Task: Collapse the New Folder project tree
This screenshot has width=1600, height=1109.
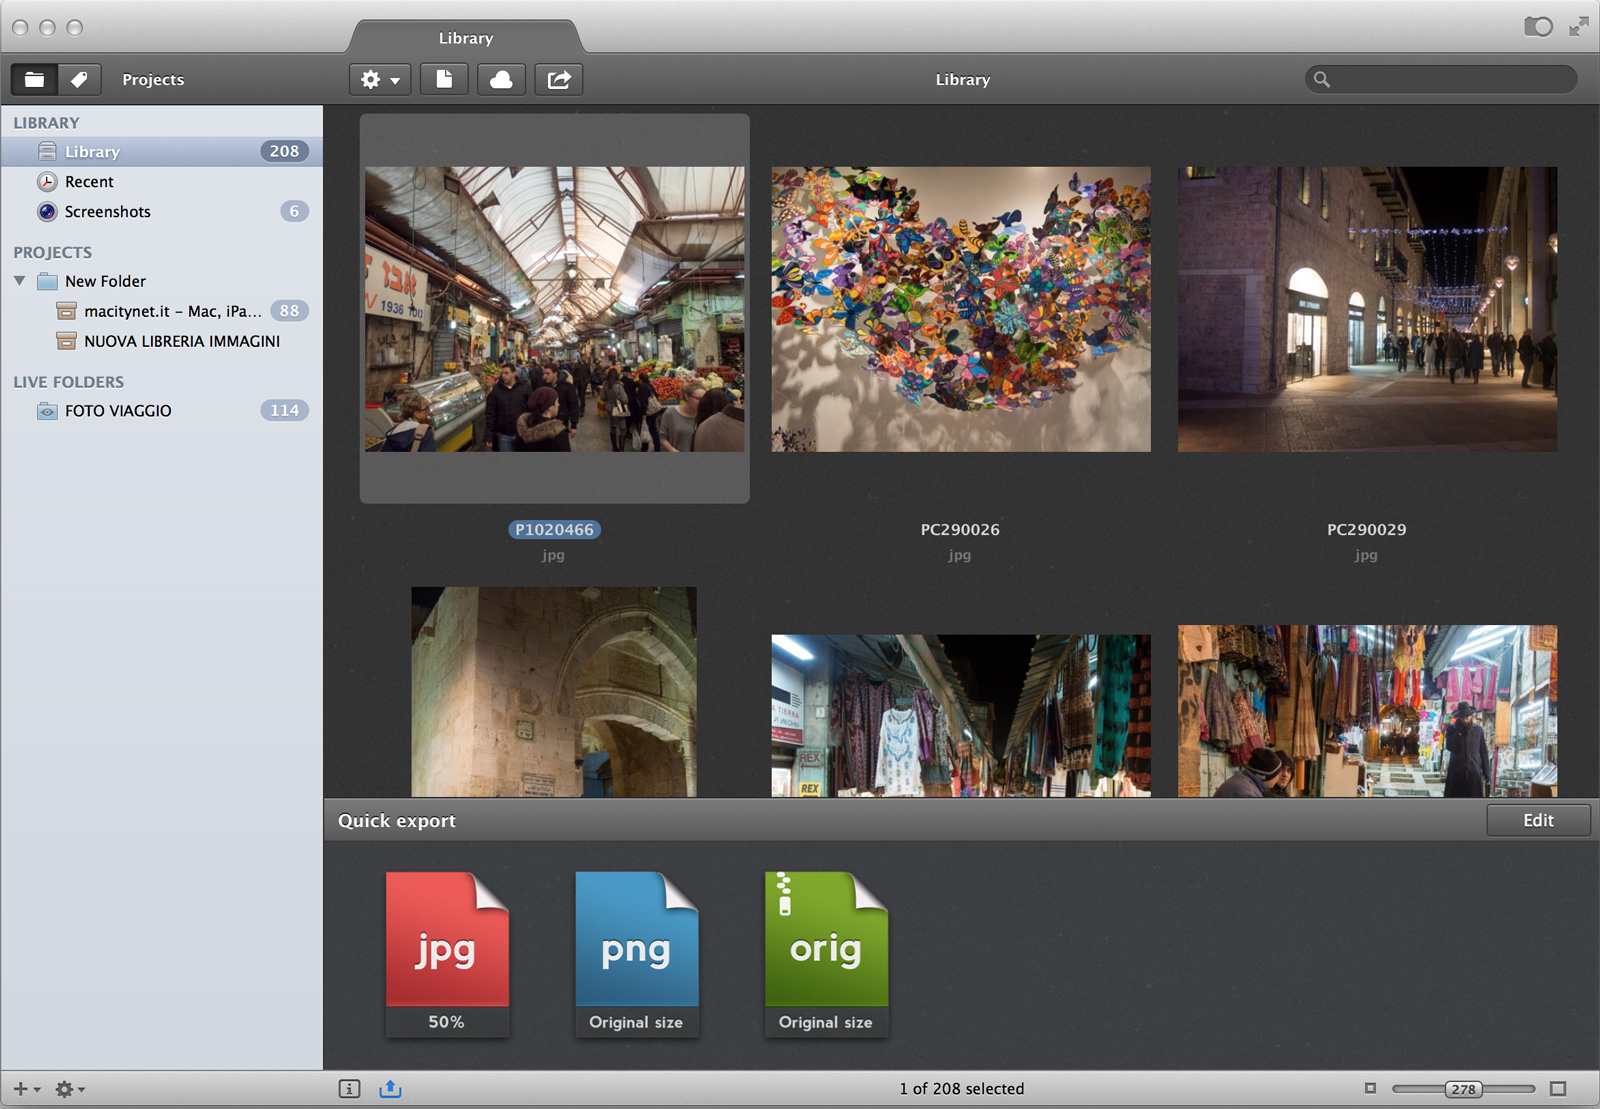Action: (20, 281)
